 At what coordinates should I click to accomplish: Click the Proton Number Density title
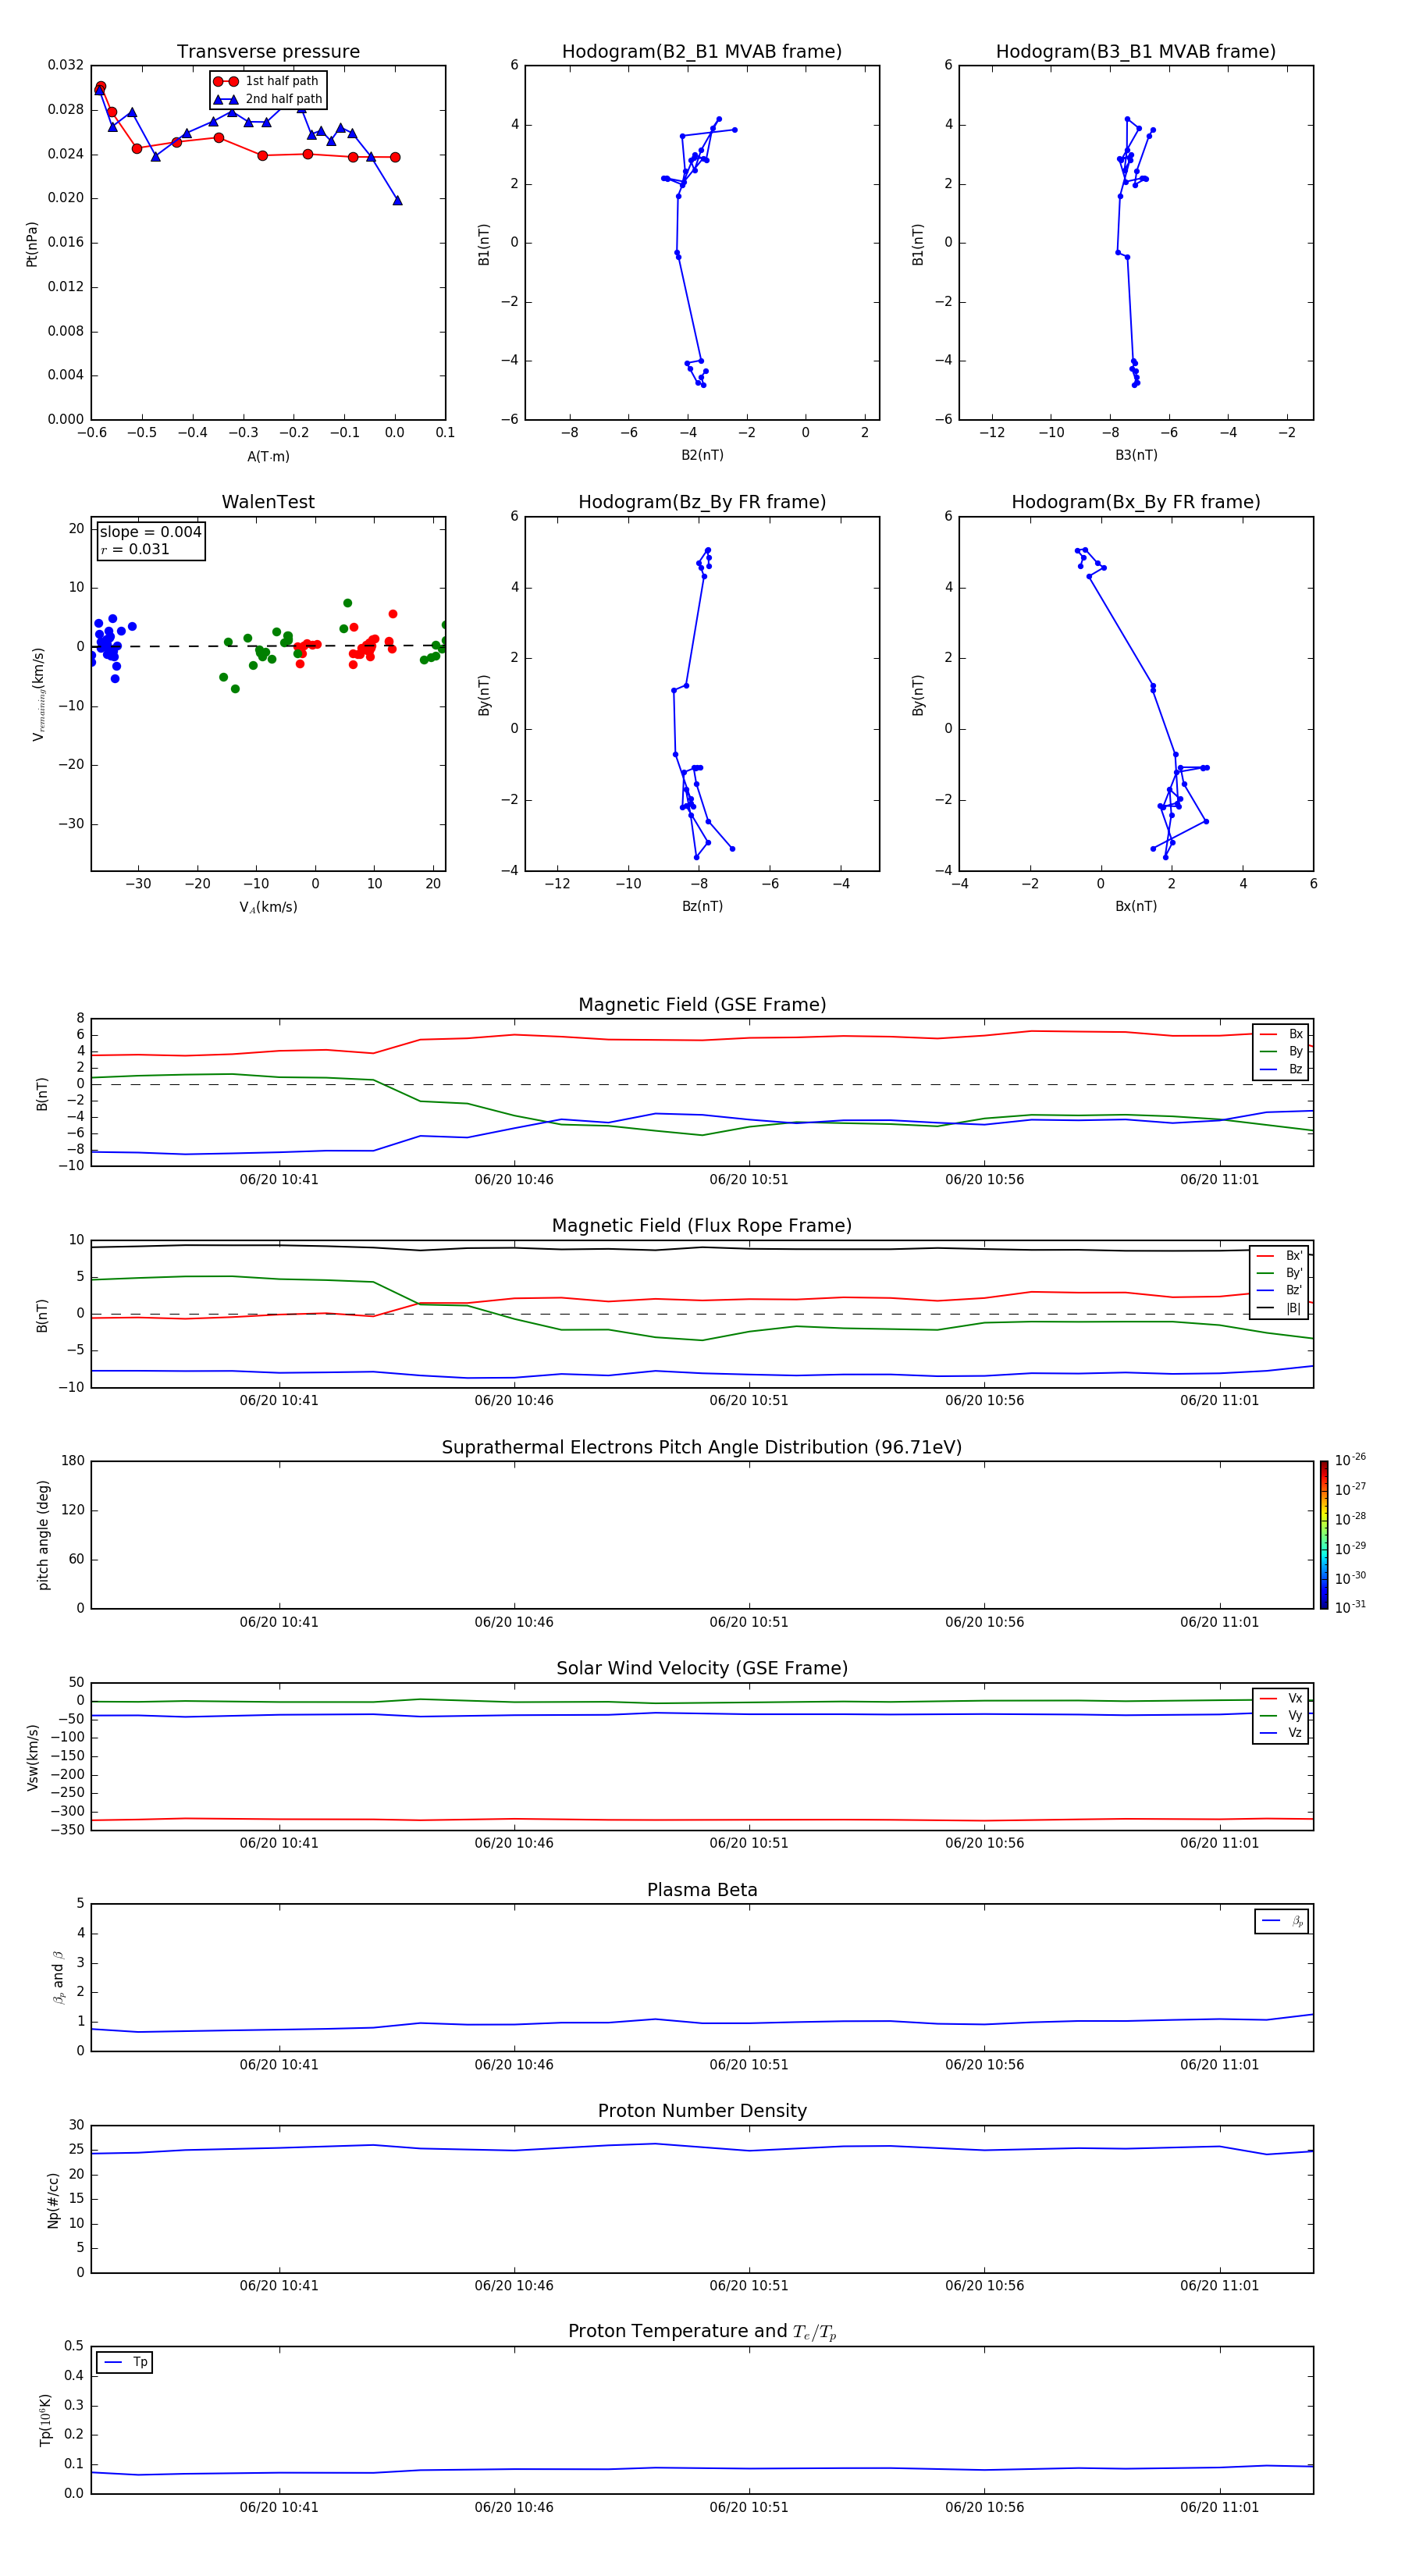tap(702, 2111)
